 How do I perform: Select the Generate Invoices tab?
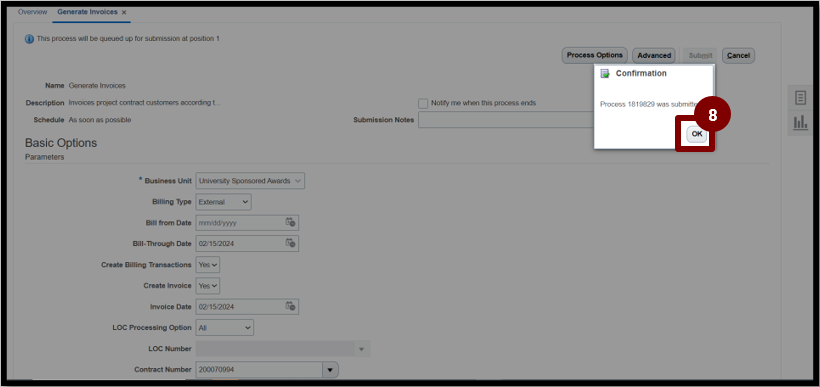(x=87, y=12)
